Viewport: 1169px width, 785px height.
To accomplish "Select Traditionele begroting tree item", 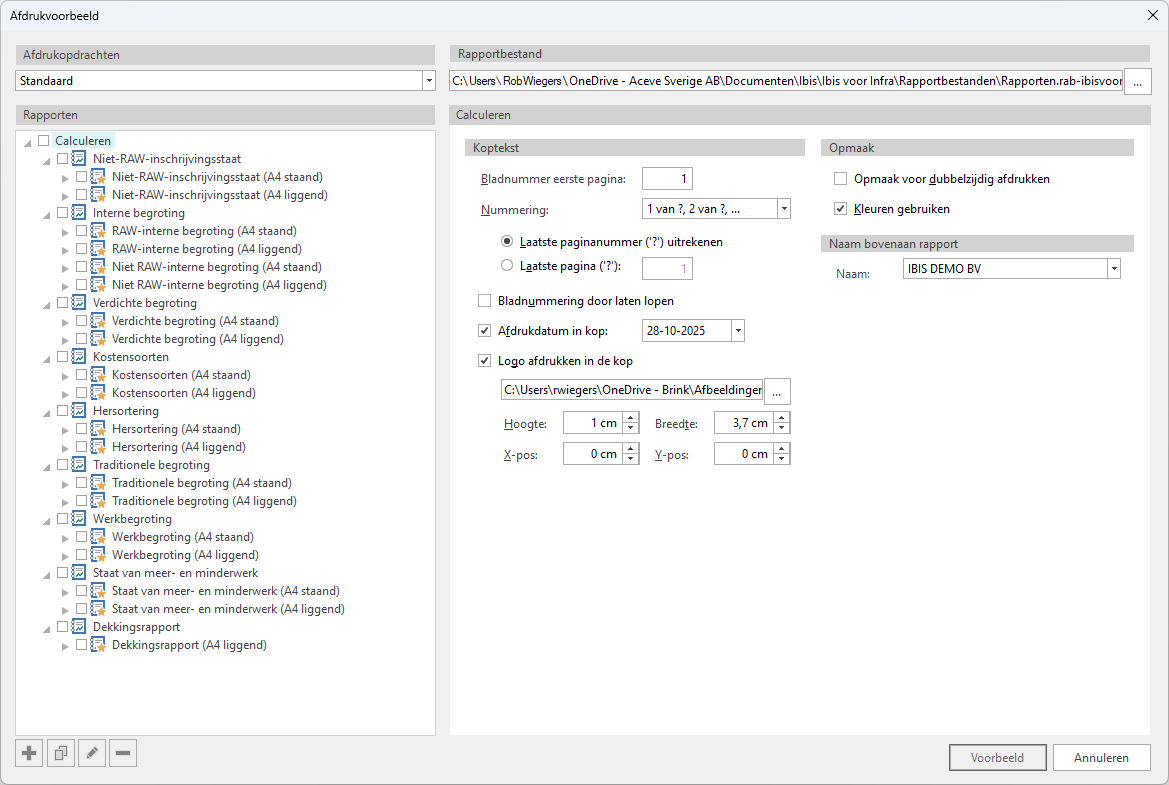I will tap(151, 465).
